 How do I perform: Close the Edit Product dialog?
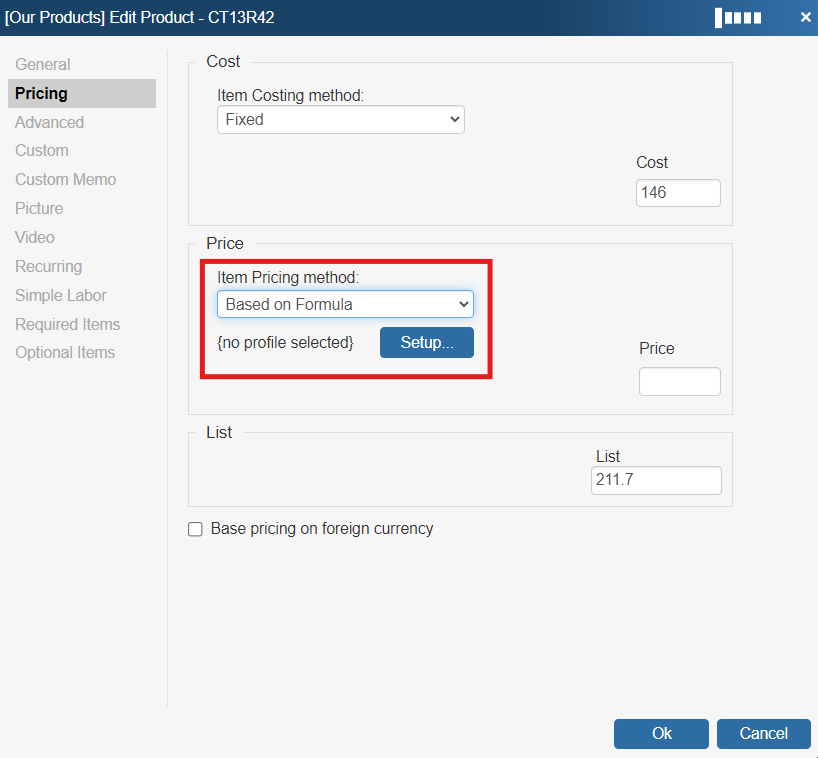click(805, 17)
